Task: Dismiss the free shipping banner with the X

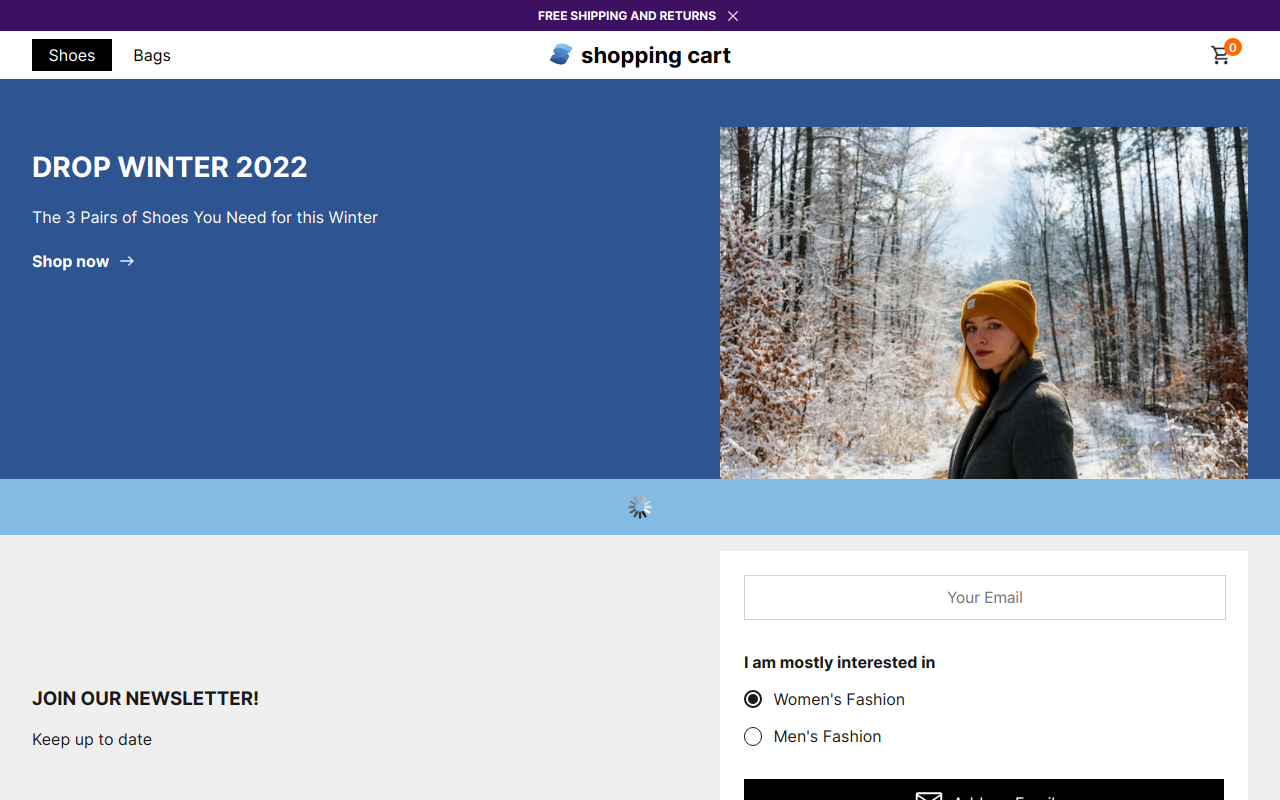Action: tap(733, 16)
